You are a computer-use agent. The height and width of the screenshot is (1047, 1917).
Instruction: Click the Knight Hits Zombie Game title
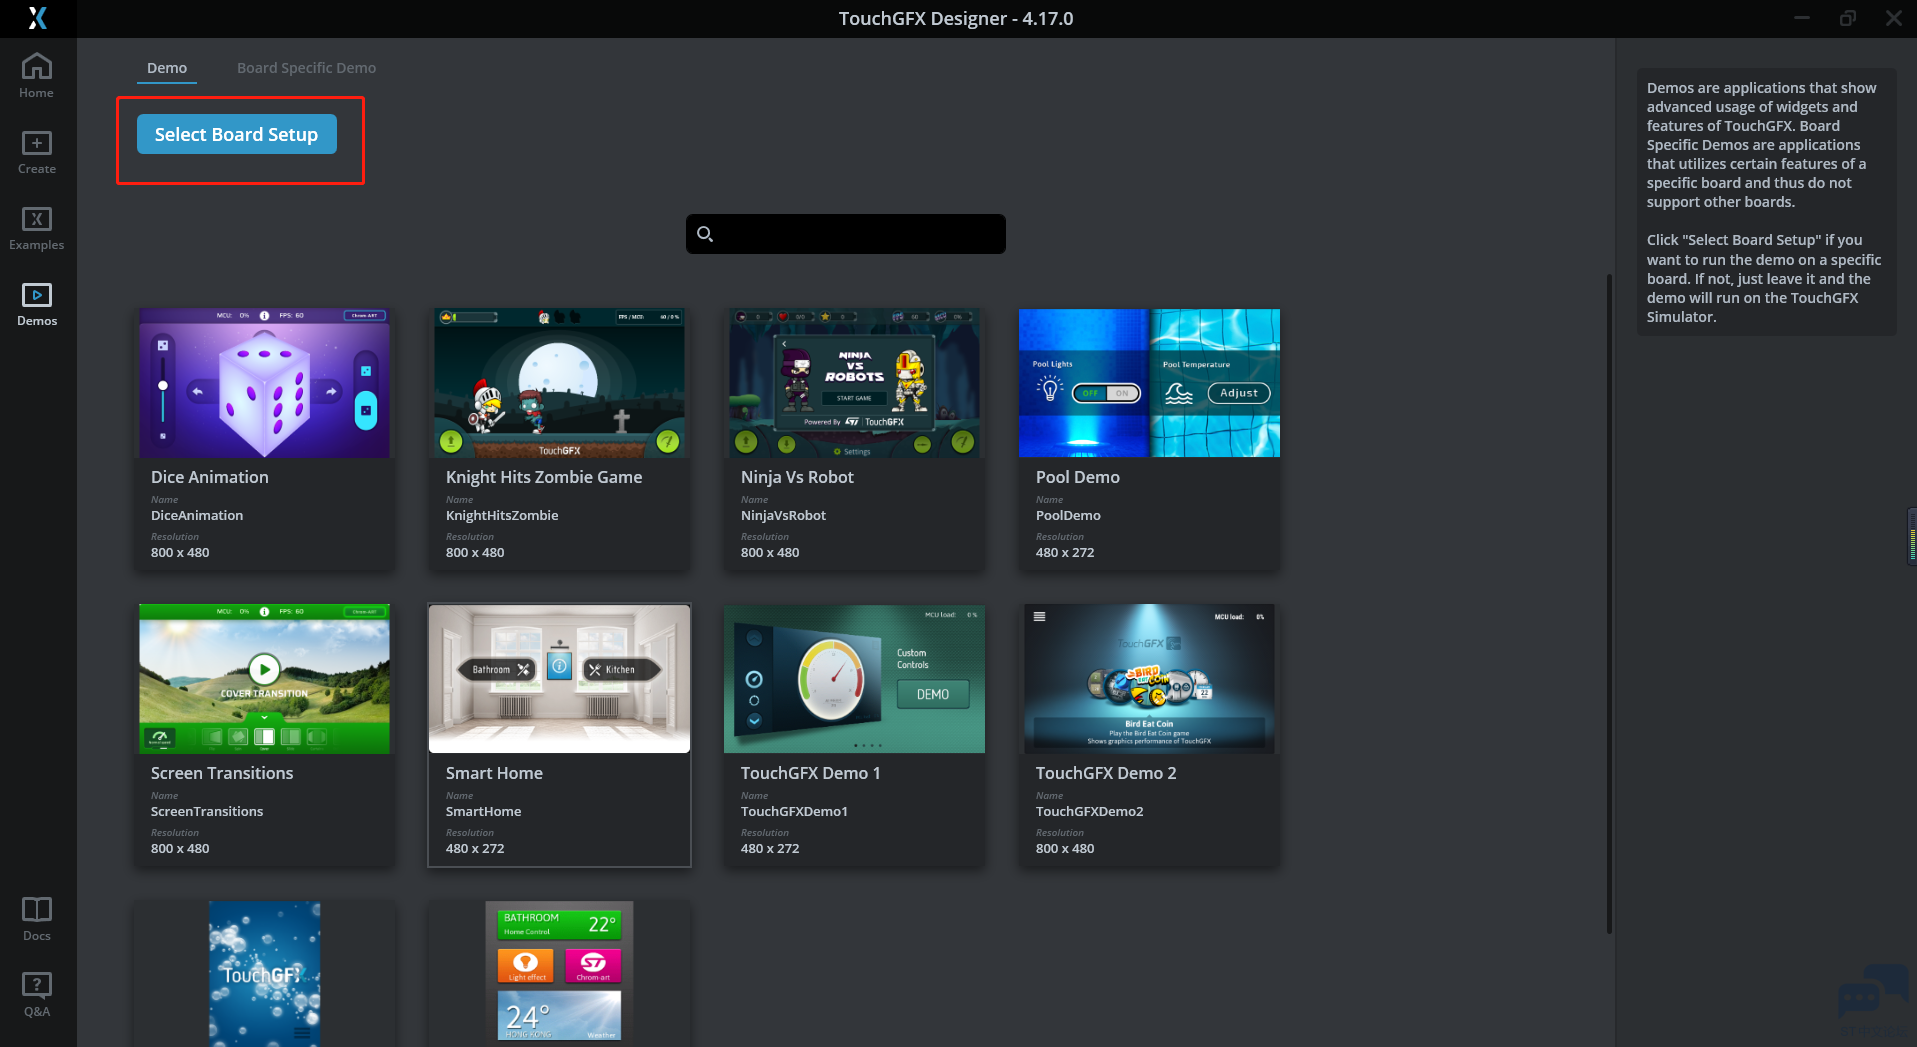pos(544,477)
